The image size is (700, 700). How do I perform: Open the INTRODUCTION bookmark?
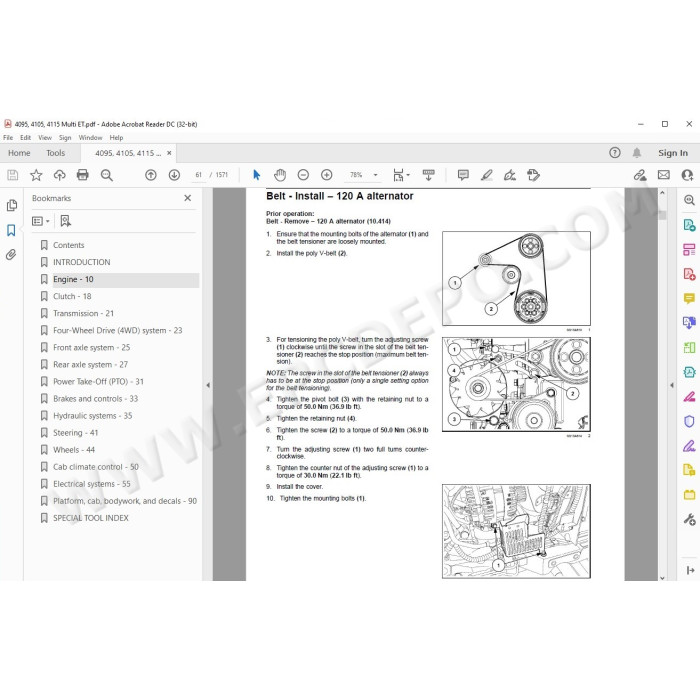82,262
